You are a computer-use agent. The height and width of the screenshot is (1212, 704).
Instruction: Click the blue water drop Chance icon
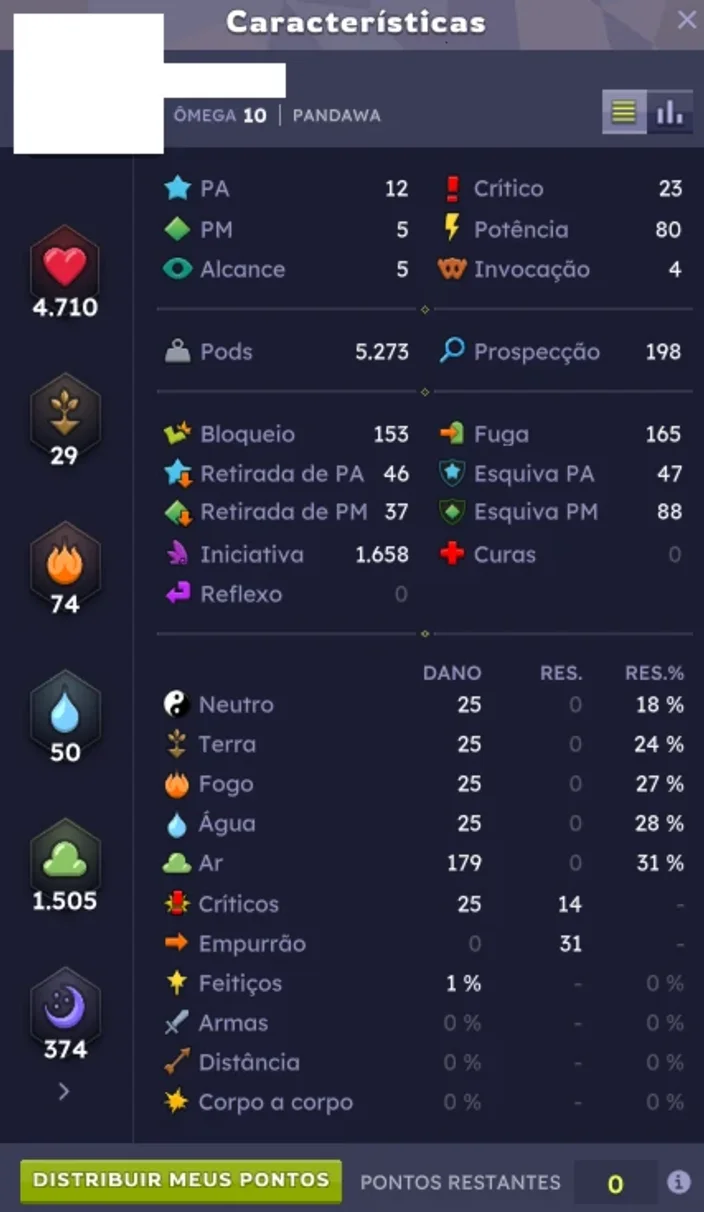pyautogui.click(x=65, y=711)
